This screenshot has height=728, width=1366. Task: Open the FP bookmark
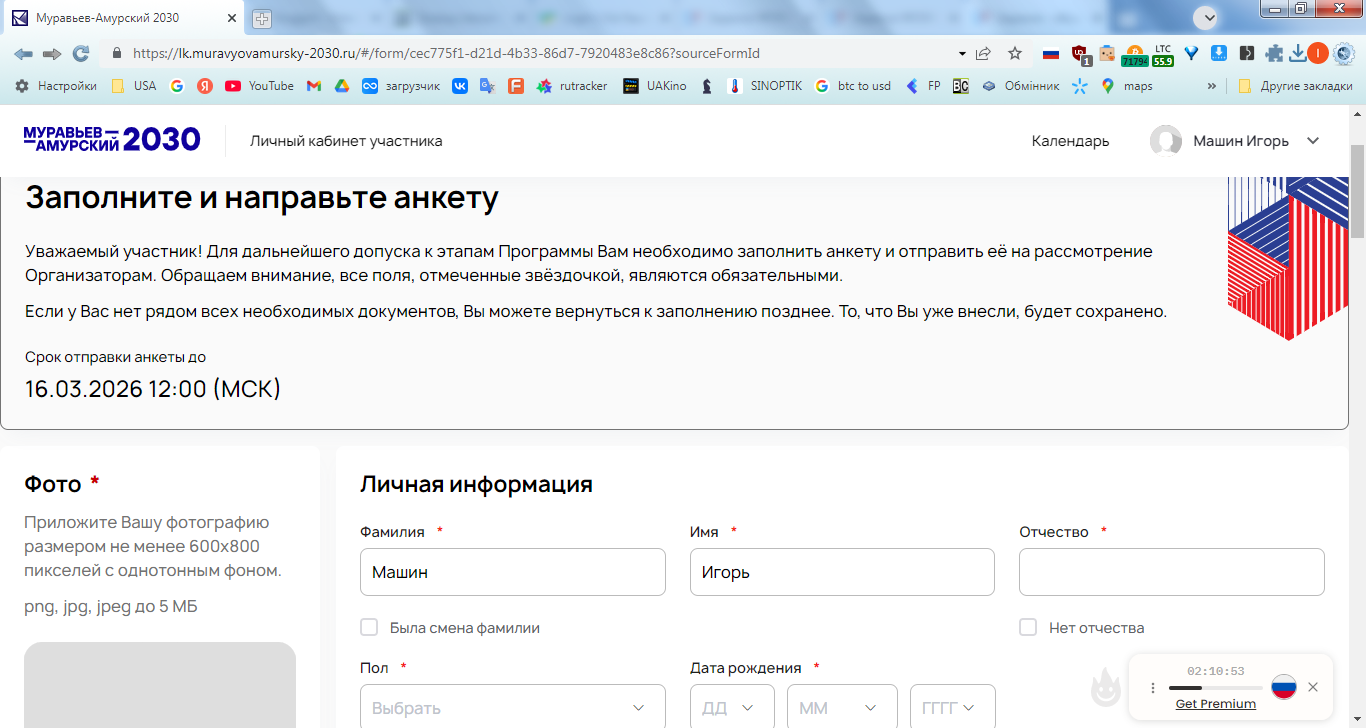(923, 86)
